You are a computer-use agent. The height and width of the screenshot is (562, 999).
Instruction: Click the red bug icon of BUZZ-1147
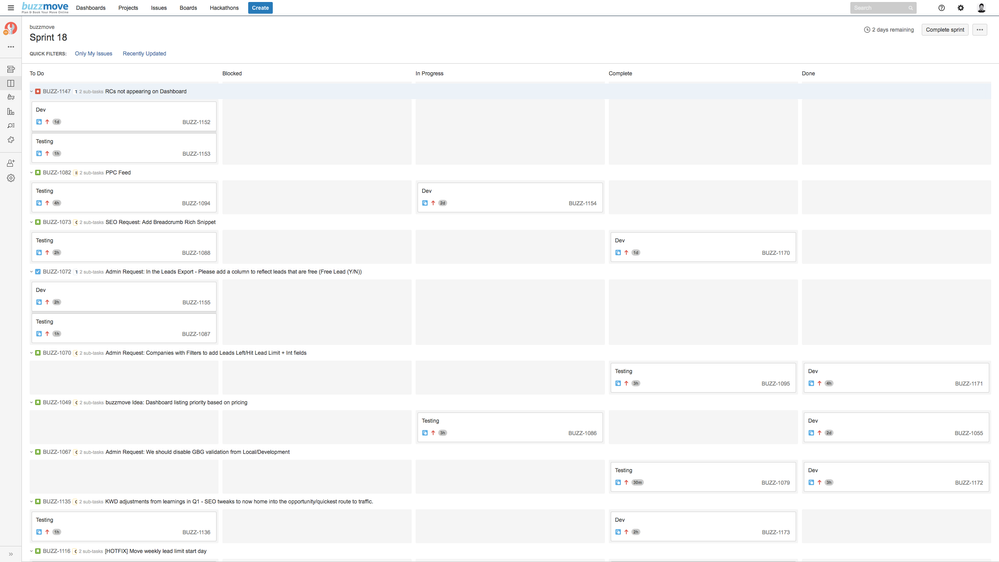(x=38, y=91)
